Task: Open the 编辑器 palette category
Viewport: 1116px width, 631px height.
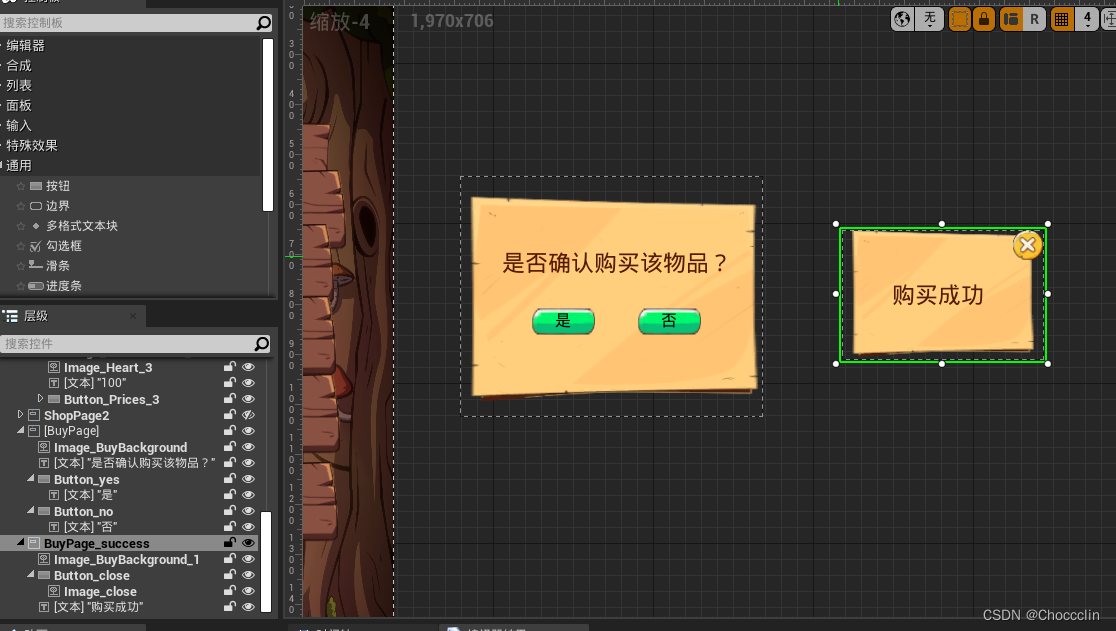Action: pyautogui.click(x=25, y=46)
